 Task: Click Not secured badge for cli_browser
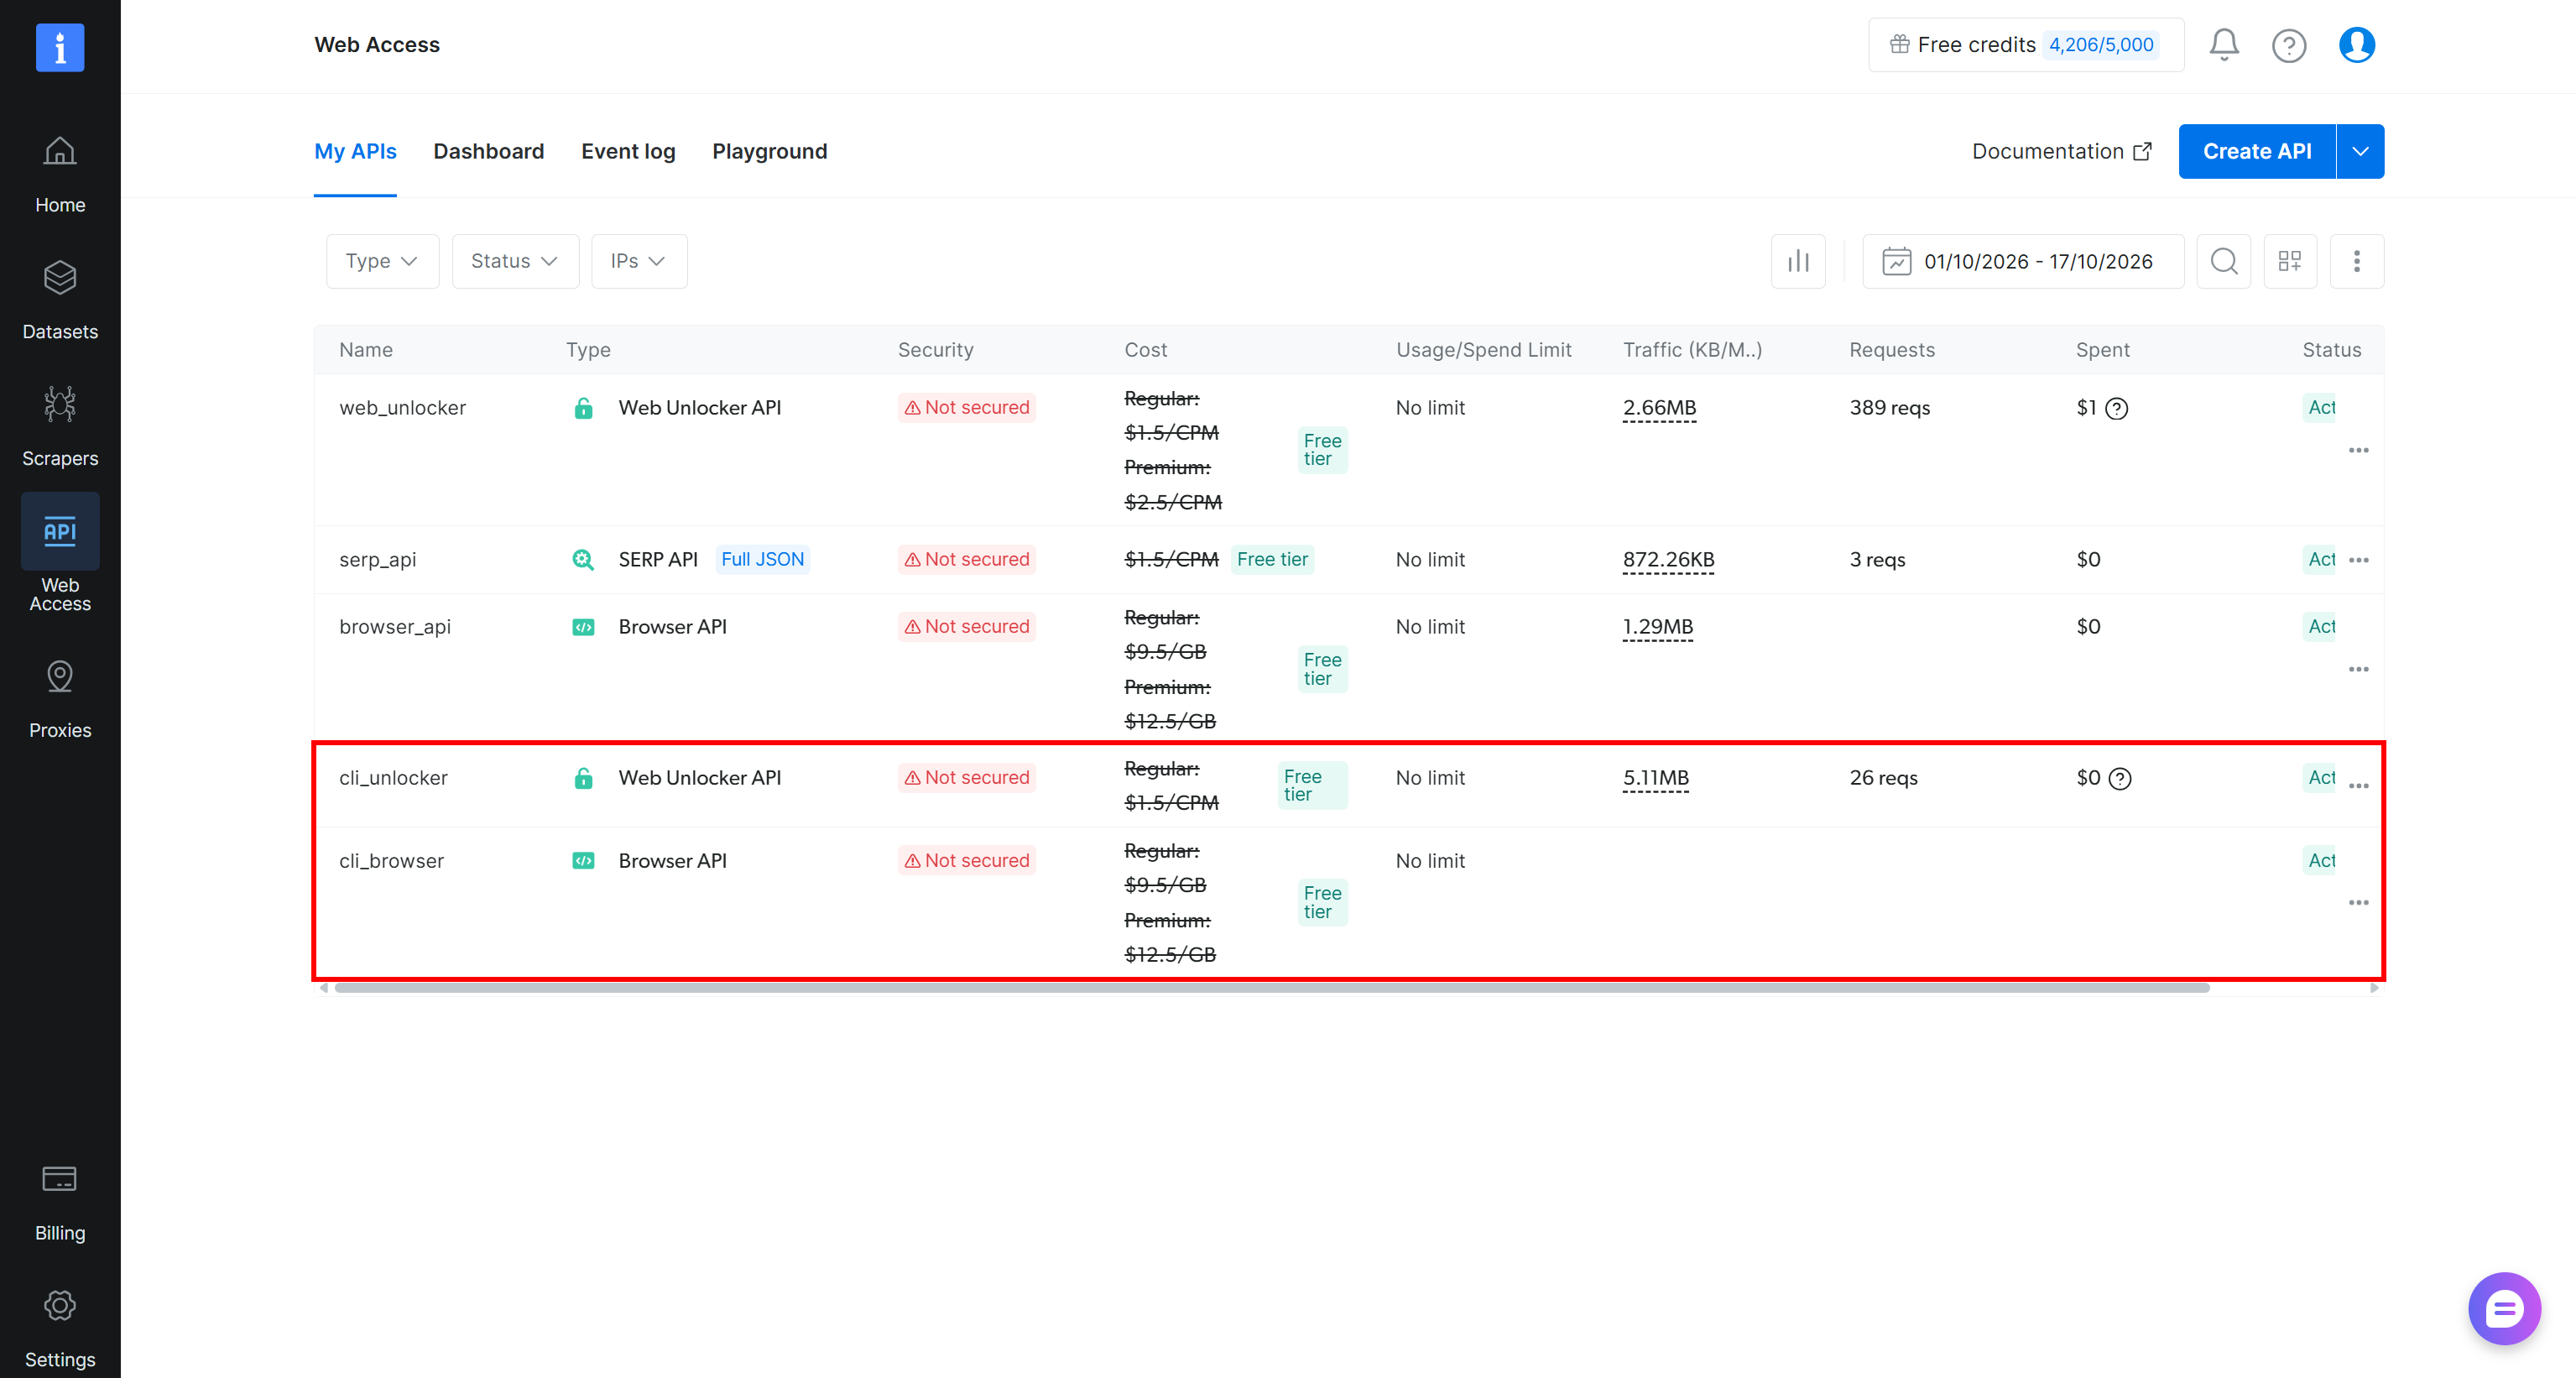(x=966, y=861)
